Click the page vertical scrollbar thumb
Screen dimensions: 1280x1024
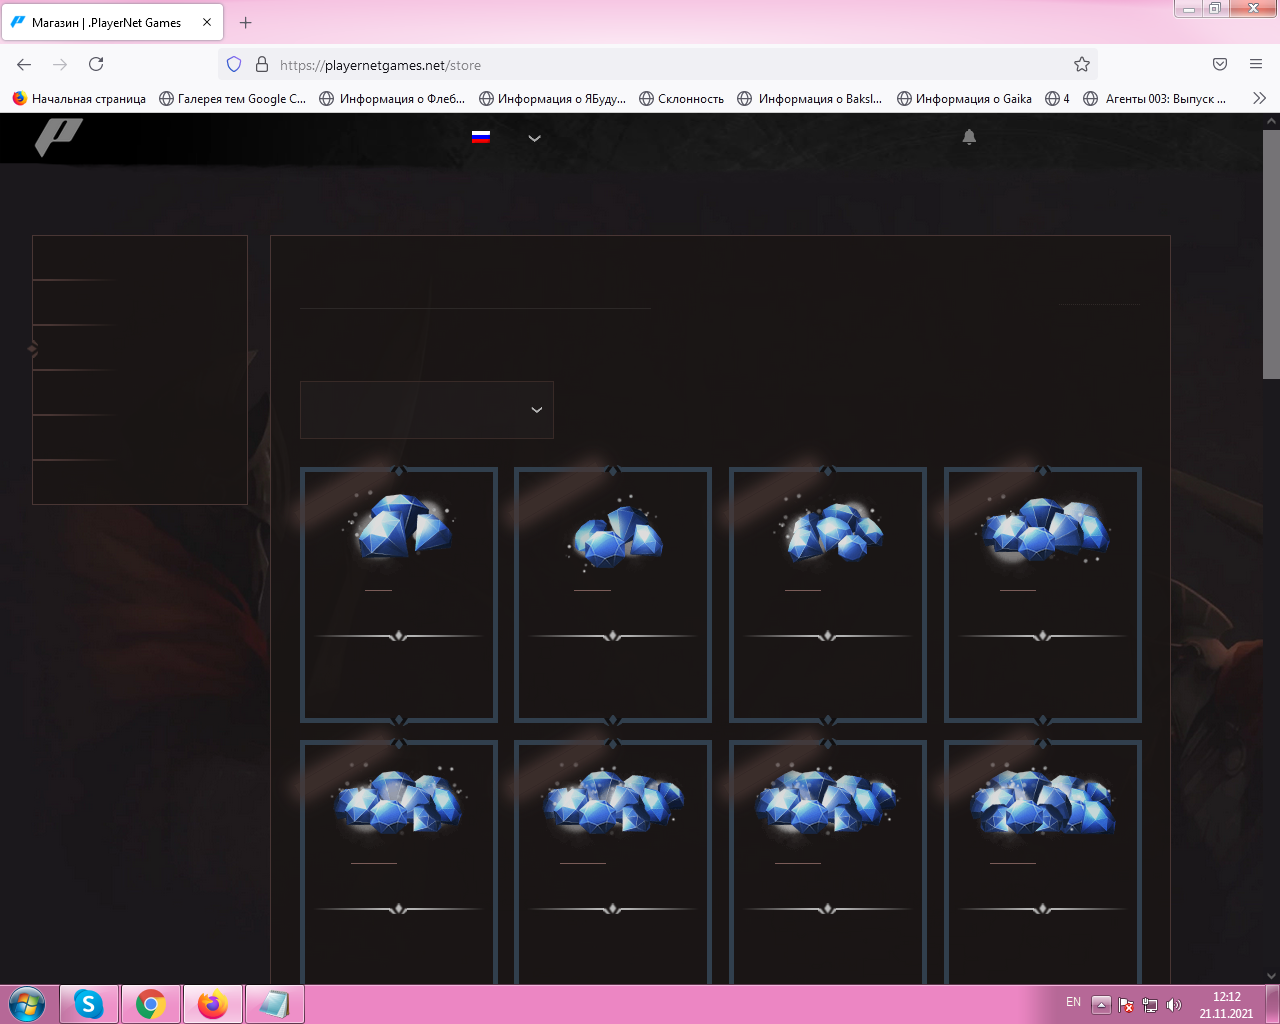pyautogui.click(x=1270, y=255)
